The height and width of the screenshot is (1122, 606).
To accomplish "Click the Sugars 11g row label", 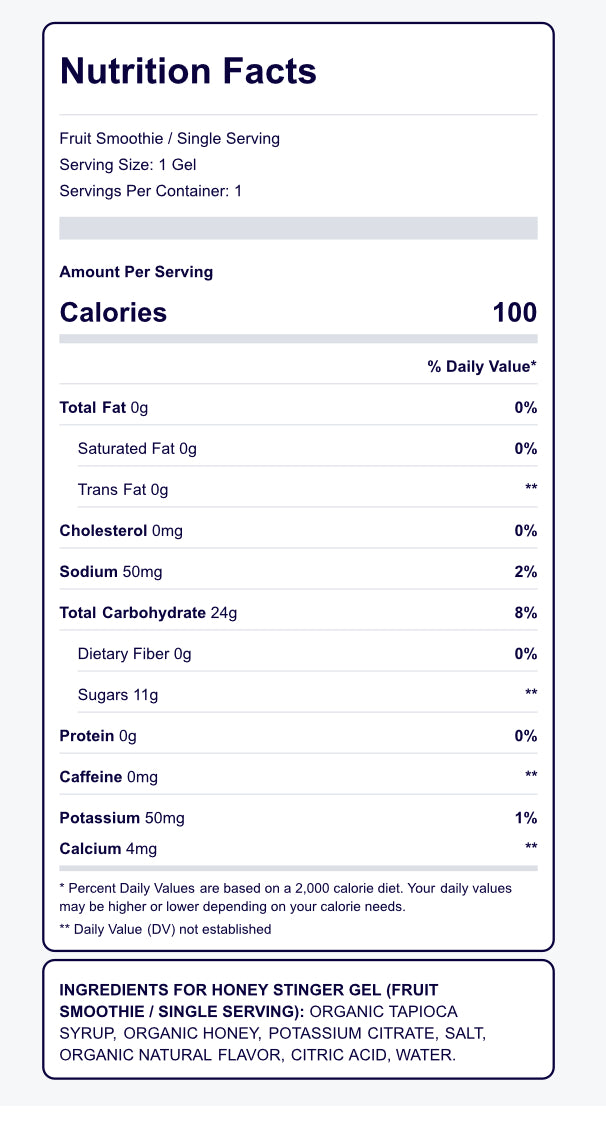I will (x=118, y=695).
